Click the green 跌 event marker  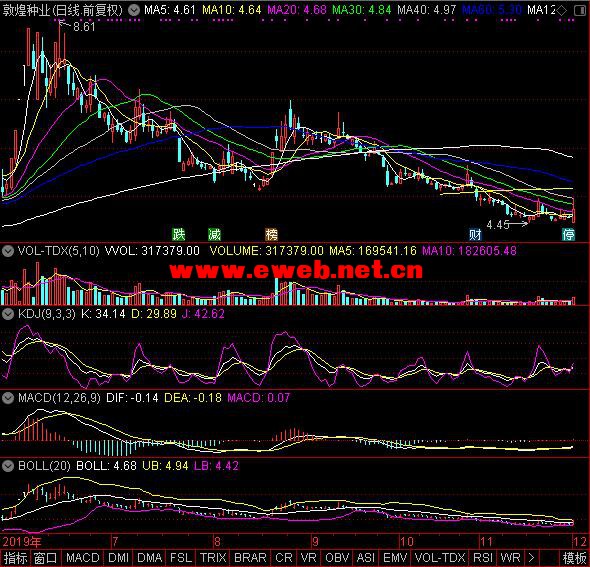click(x=179, y=234)
